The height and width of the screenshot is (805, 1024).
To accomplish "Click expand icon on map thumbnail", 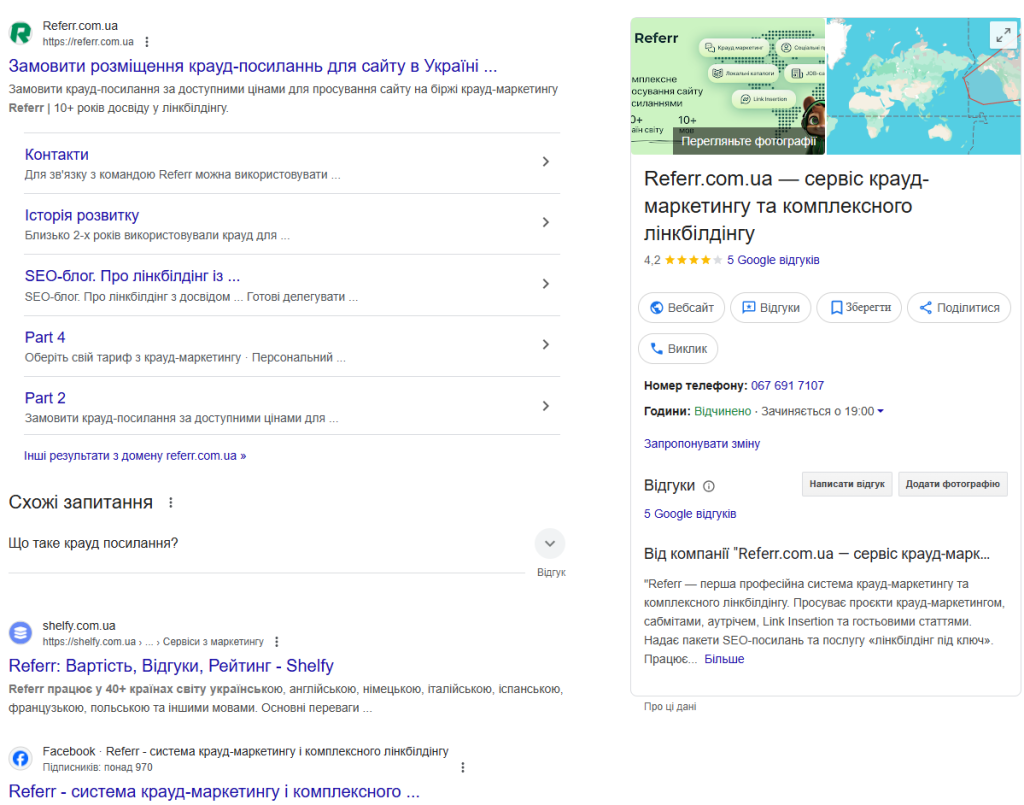I will point(1002,36).
